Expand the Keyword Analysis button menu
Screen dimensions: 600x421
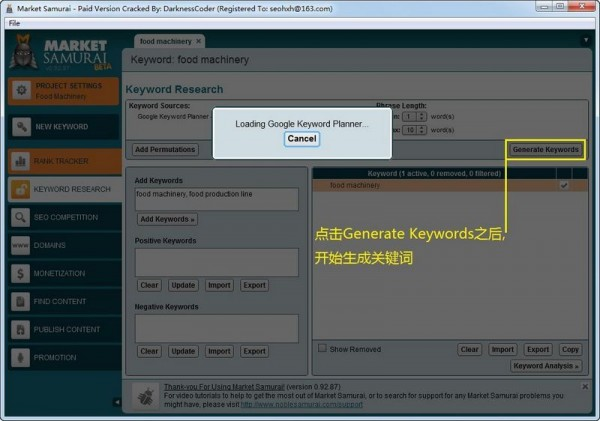pyautogui.click(x=546, y=366)
